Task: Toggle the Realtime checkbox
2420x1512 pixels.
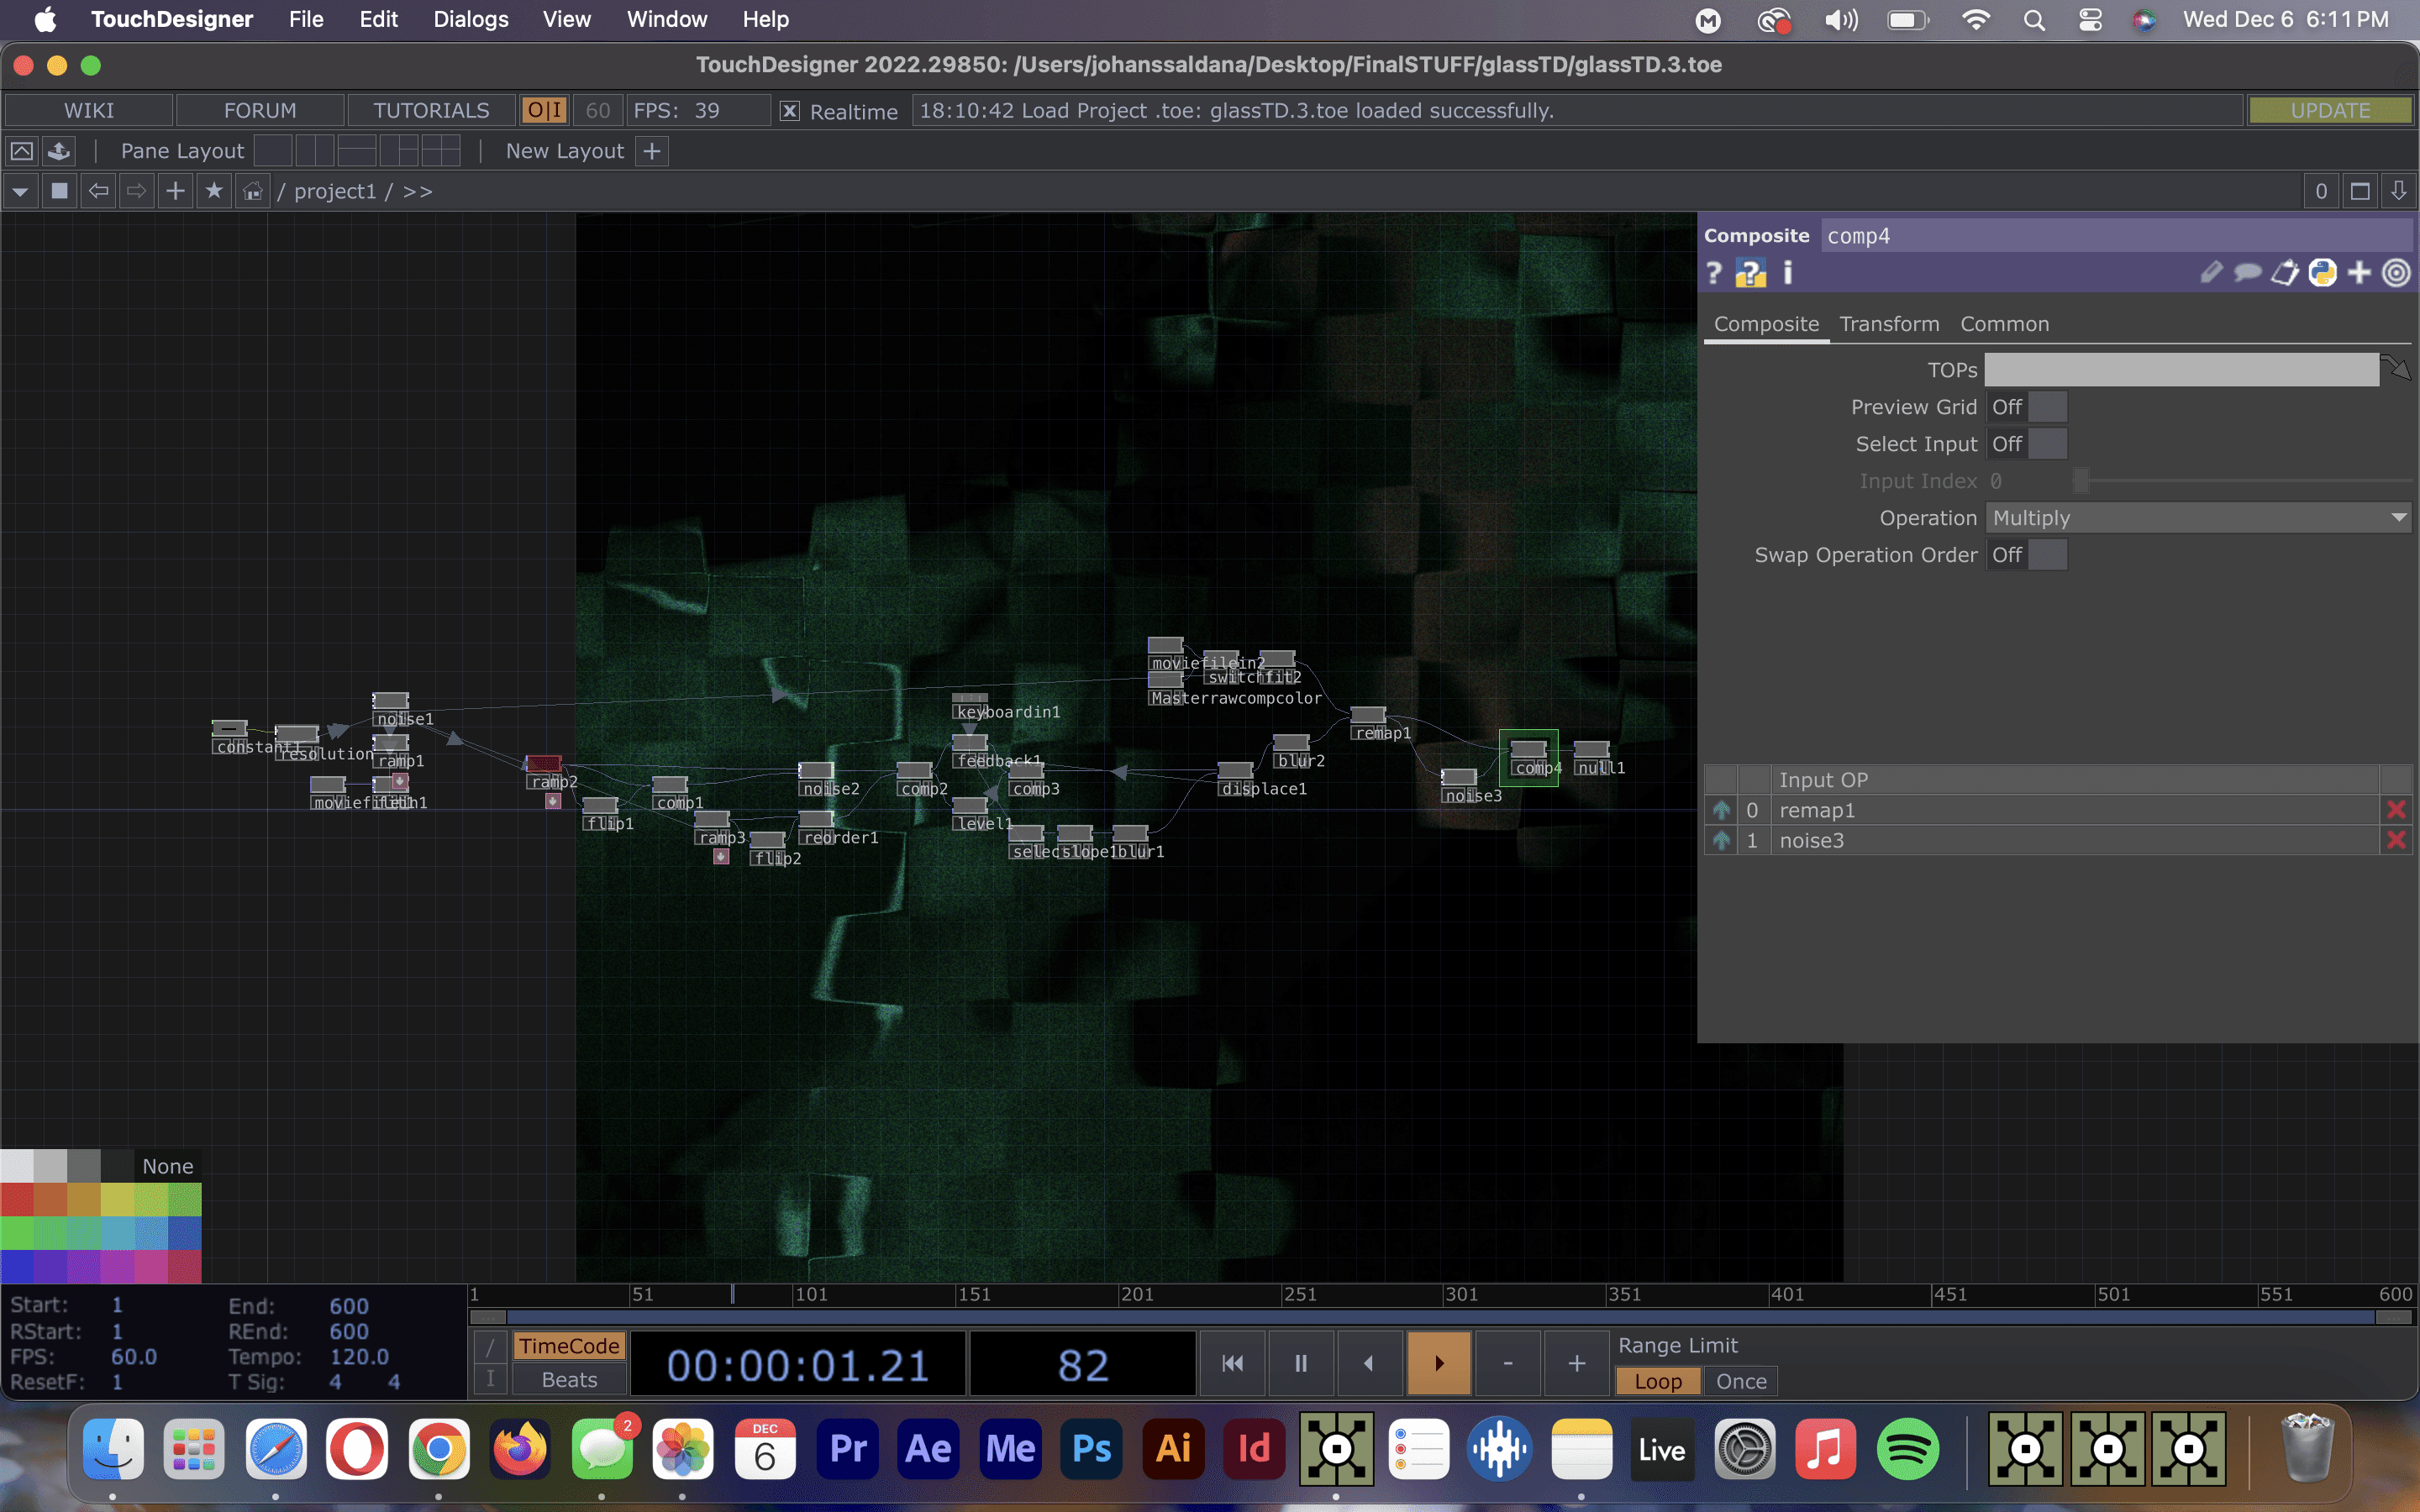Action: (790, 111)
